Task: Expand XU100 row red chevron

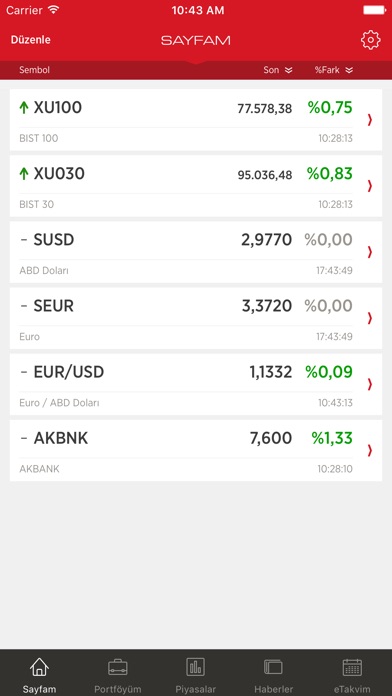Action: click(x=369, y=120)
